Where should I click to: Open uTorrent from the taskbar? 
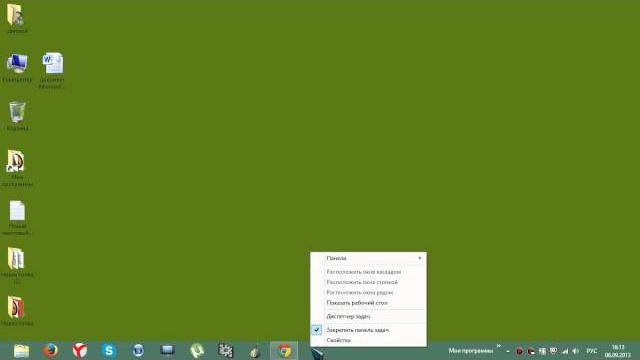click(x=197, y=351)
